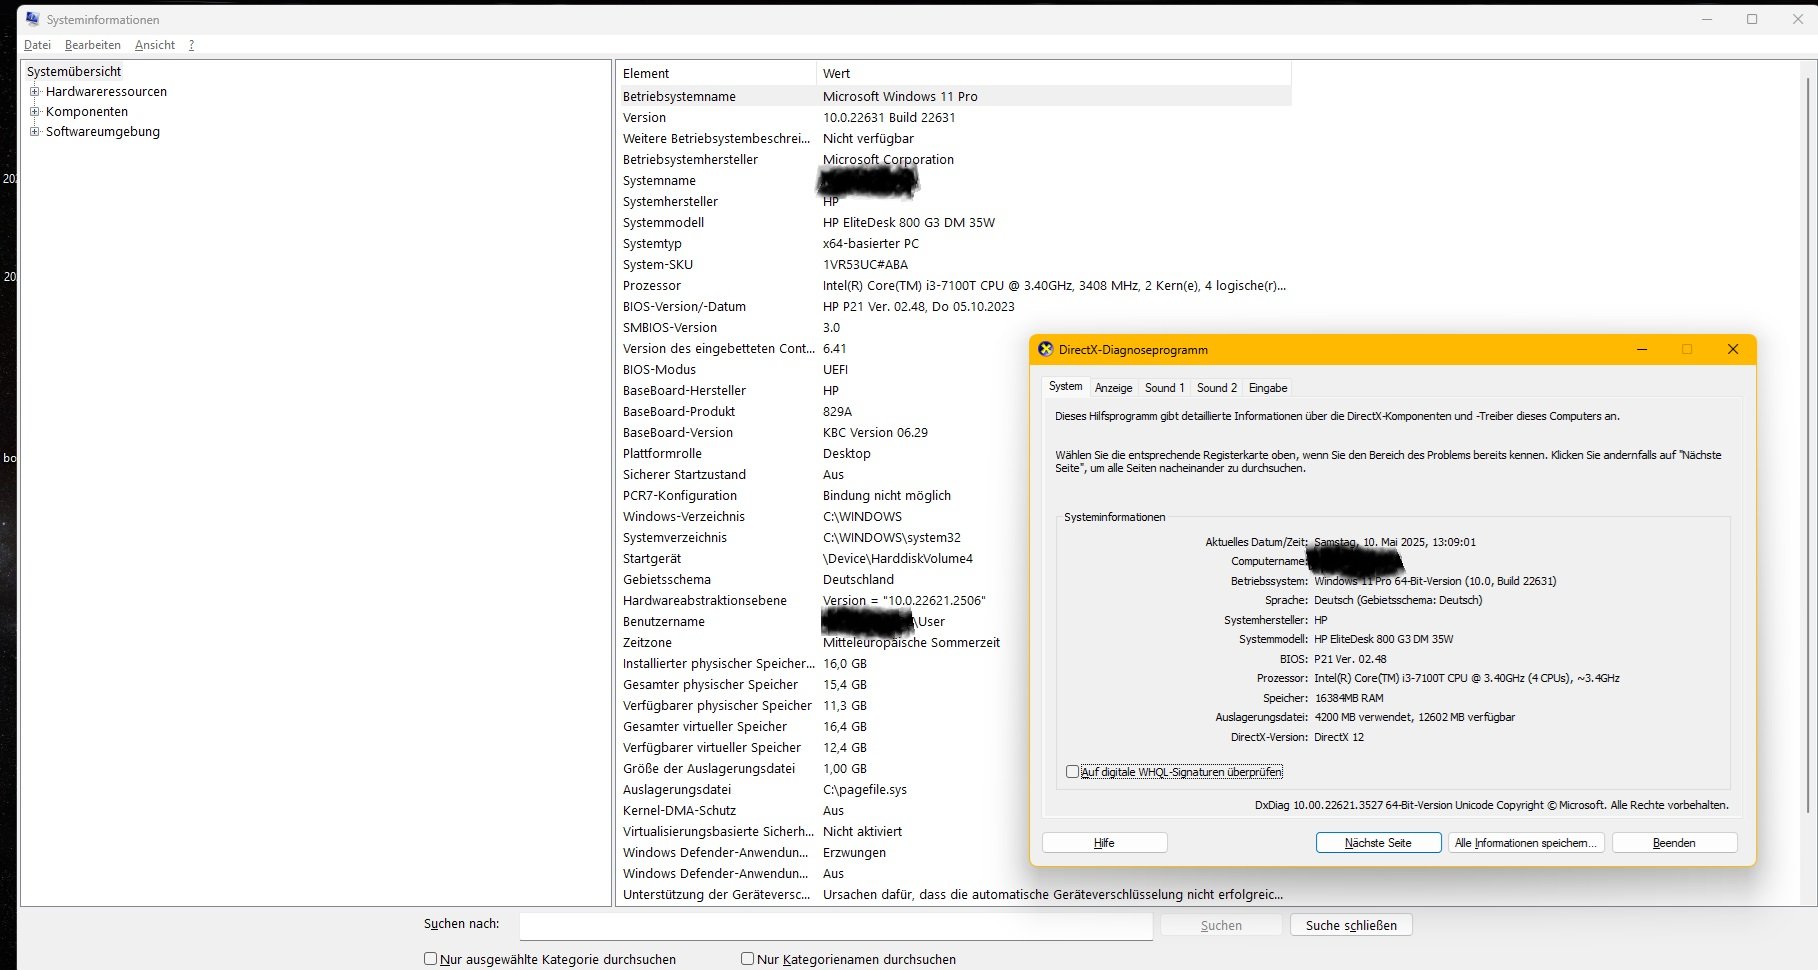1818x970 pixels.
Task: Select the Auslagerungsdatei row 'C:\pagefile.sys'
Action: (x=823, y=789)
